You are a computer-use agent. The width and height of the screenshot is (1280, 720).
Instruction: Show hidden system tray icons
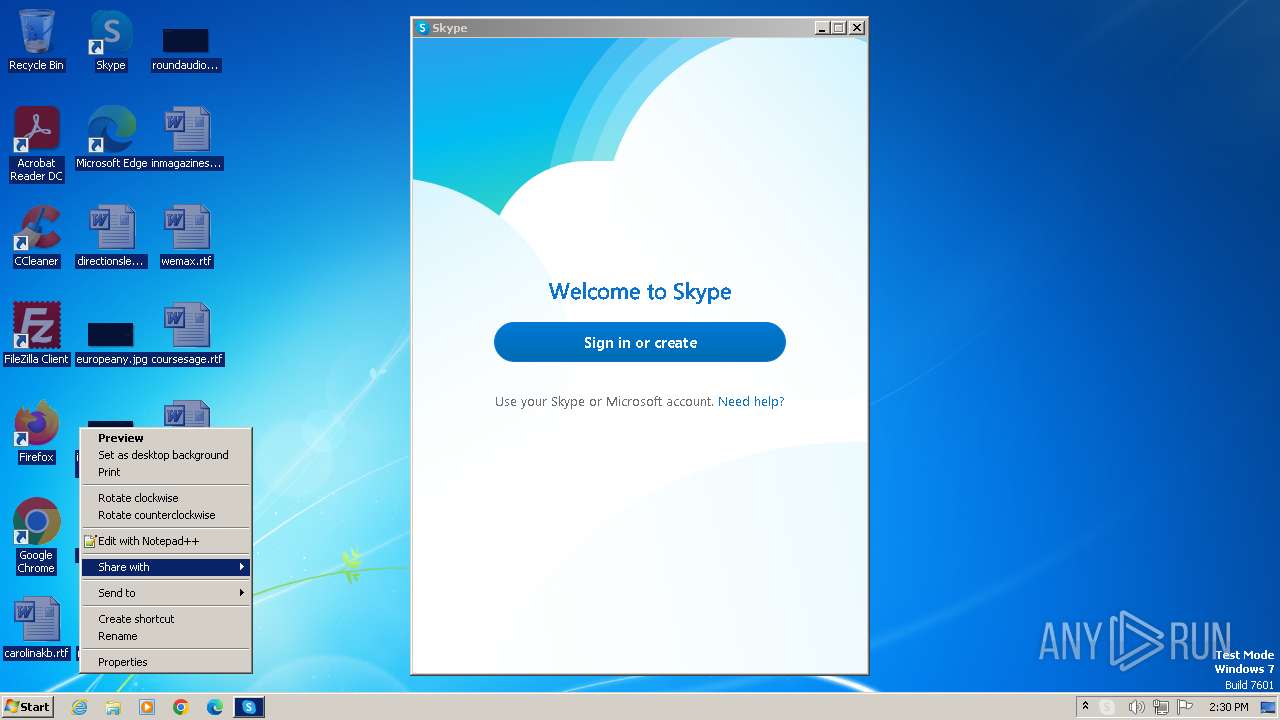click(x=1085, y=707)
